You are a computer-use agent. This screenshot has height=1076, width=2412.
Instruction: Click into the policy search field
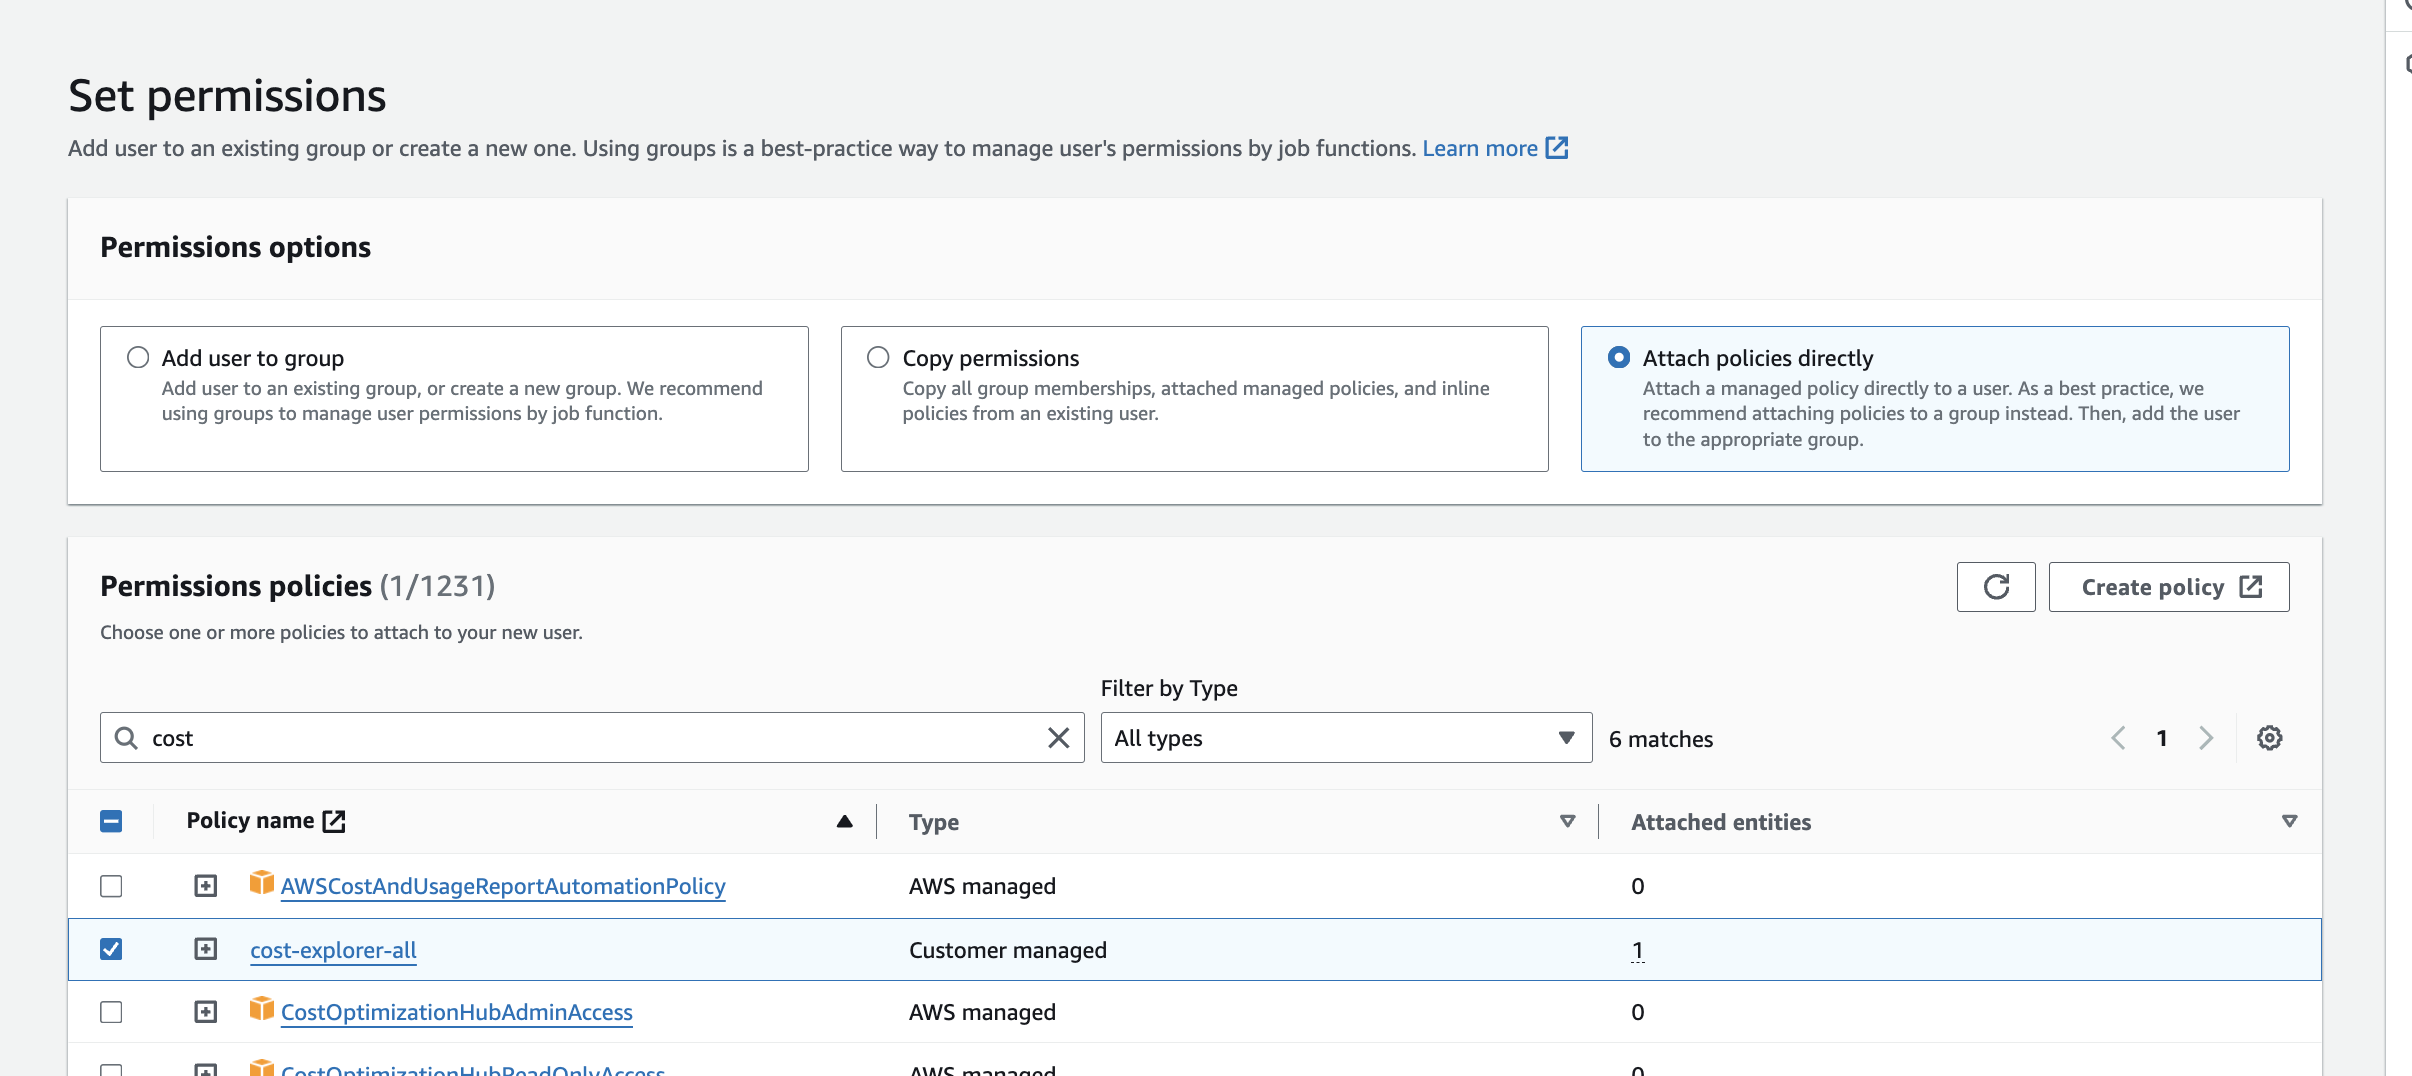[x=590, y=738]
